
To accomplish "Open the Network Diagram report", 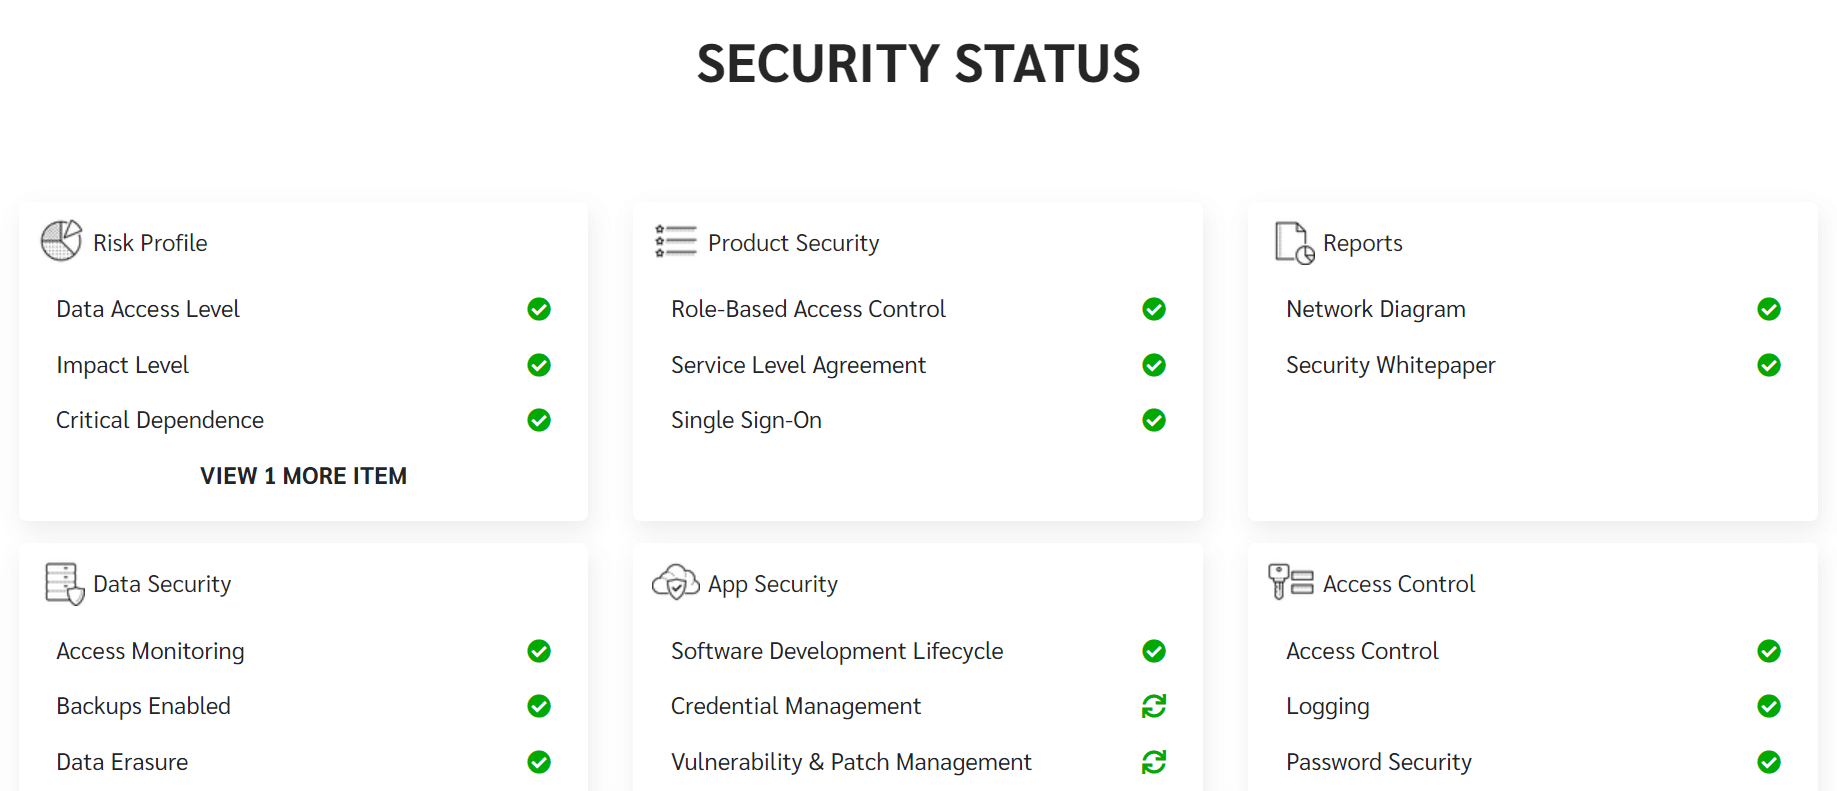I will [1376, 309].
